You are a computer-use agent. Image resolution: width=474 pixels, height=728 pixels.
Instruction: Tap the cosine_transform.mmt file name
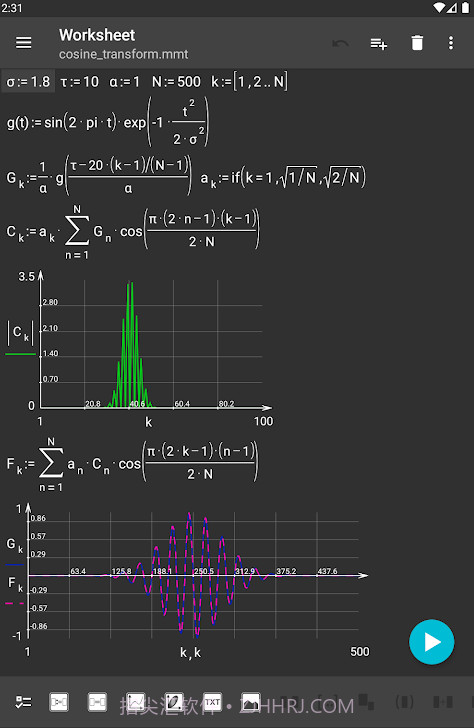pyautogui.click(x=123, y=54)
